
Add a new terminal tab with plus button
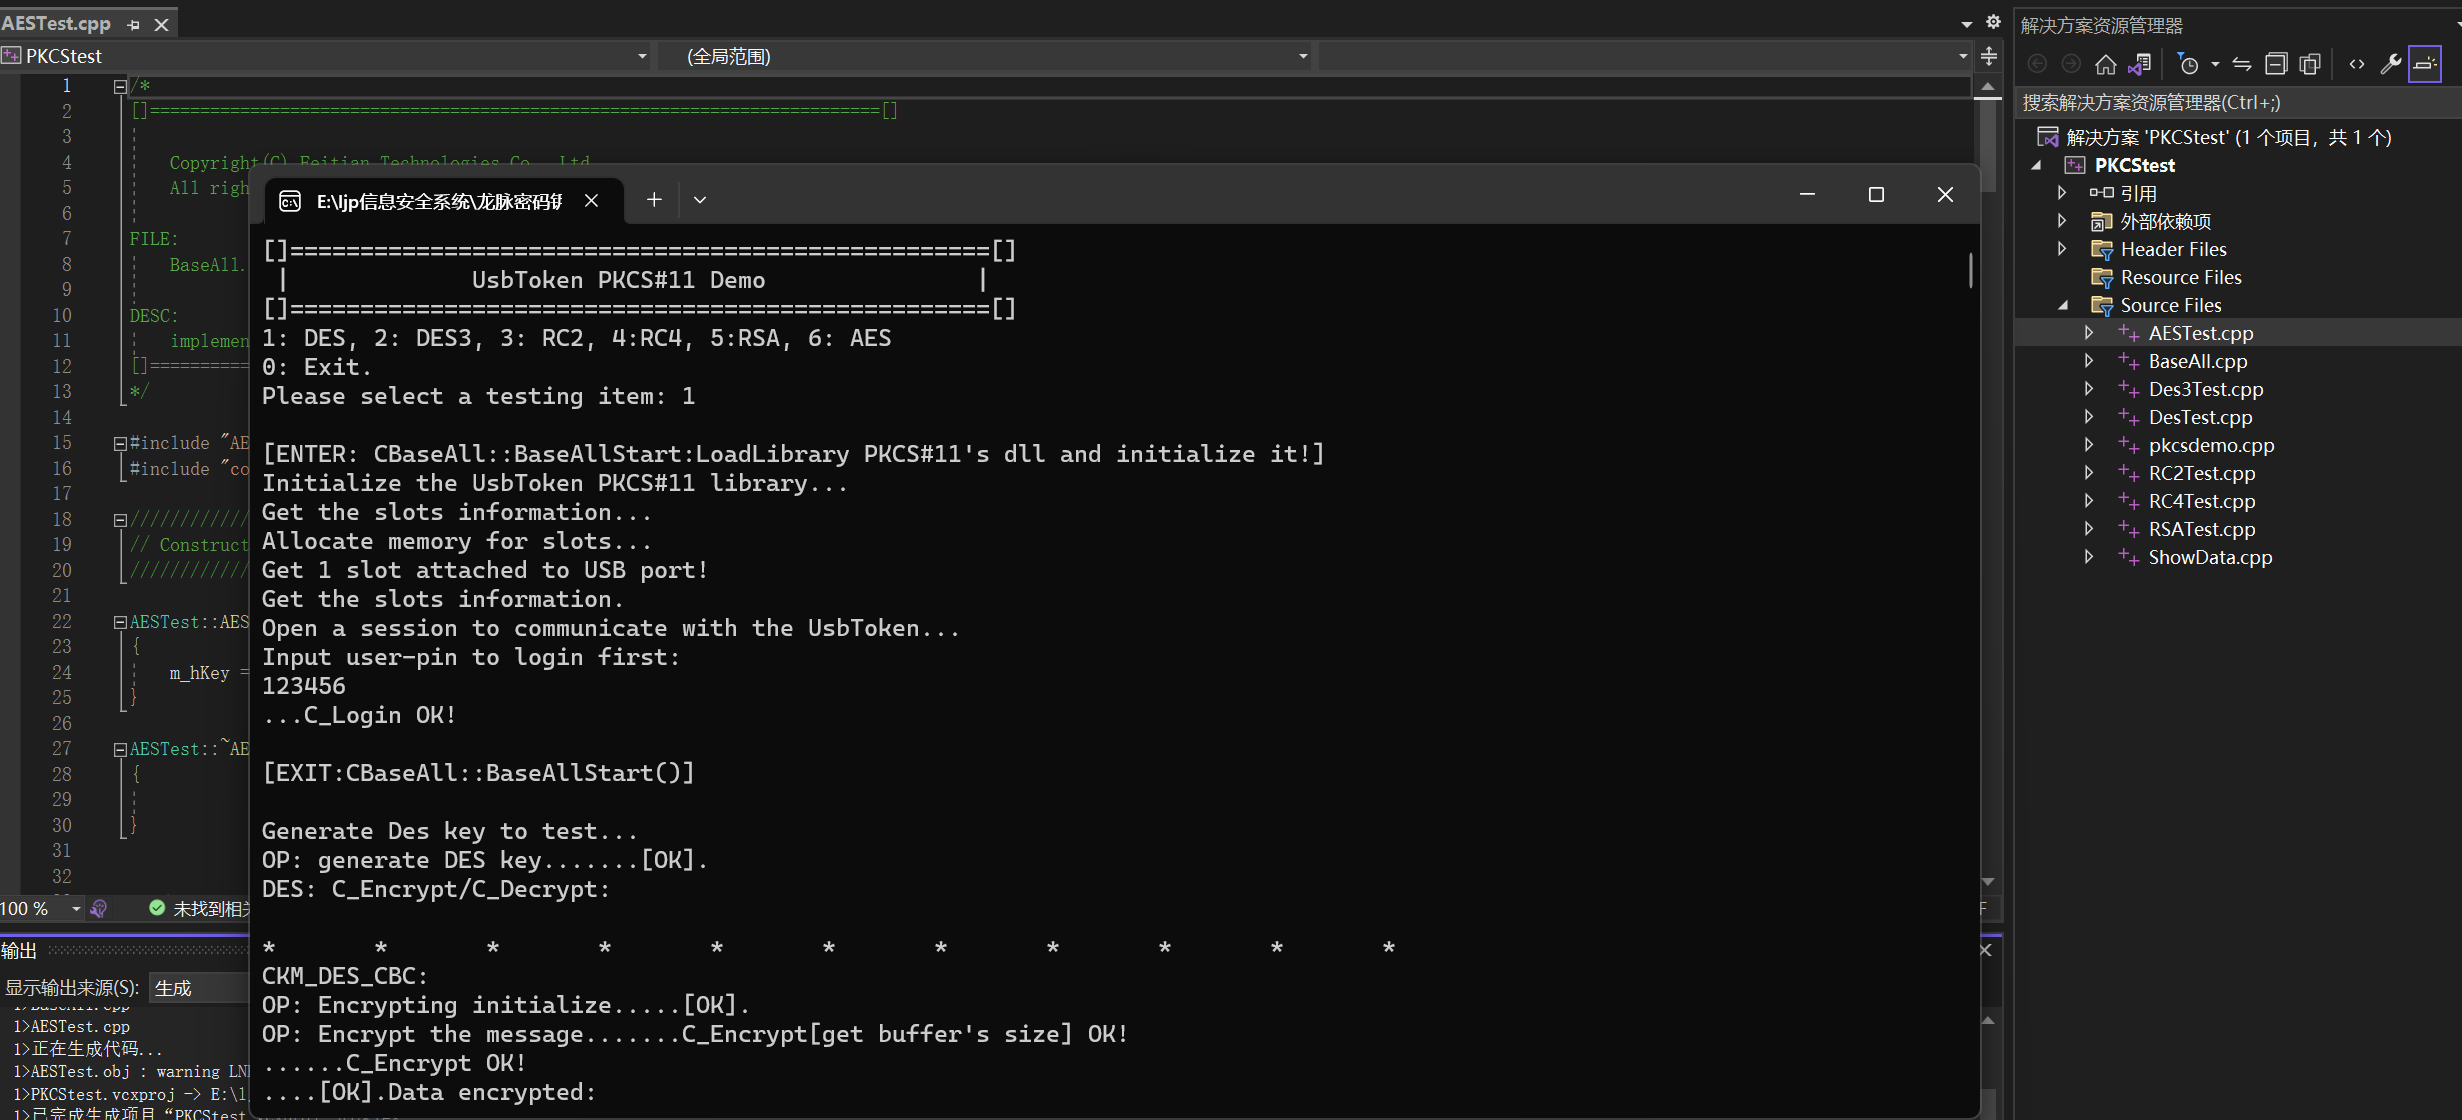(x=654, y=200)
